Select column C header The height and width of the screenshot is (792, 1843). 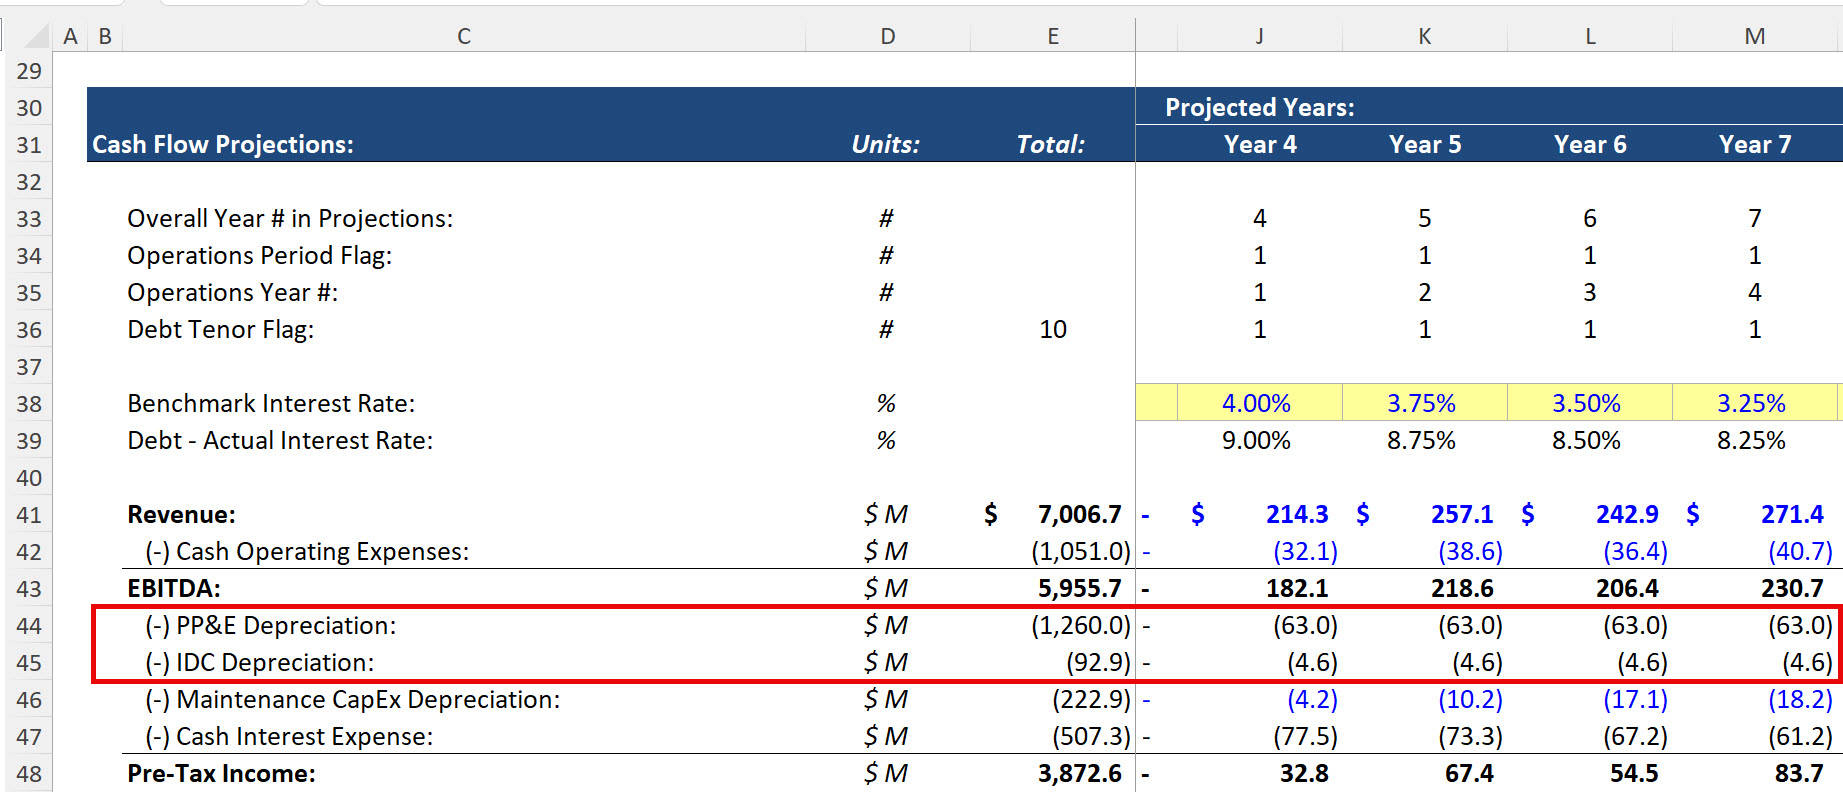click(x=464, y=36)
